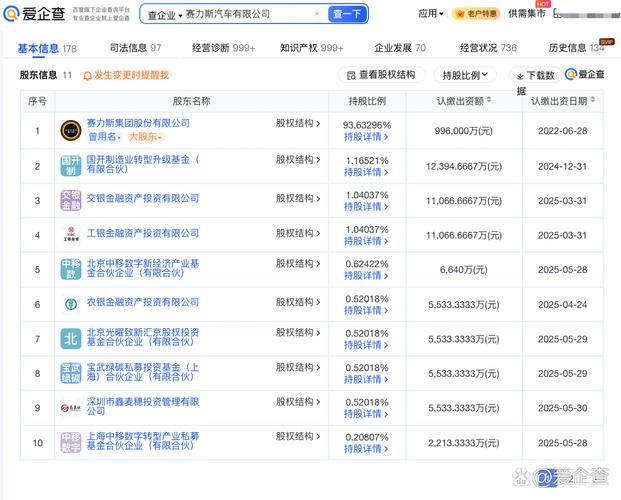
Task: Open 宝武绿碳私募投资基金 shareholder link
Action: [143, 372]
